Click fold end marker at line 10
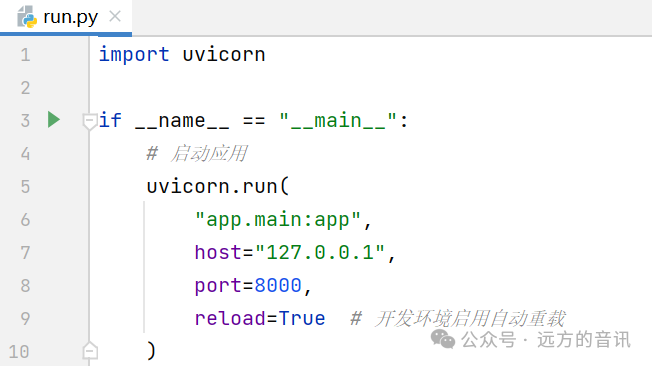 pyautogui.click(x=90, y=350)
